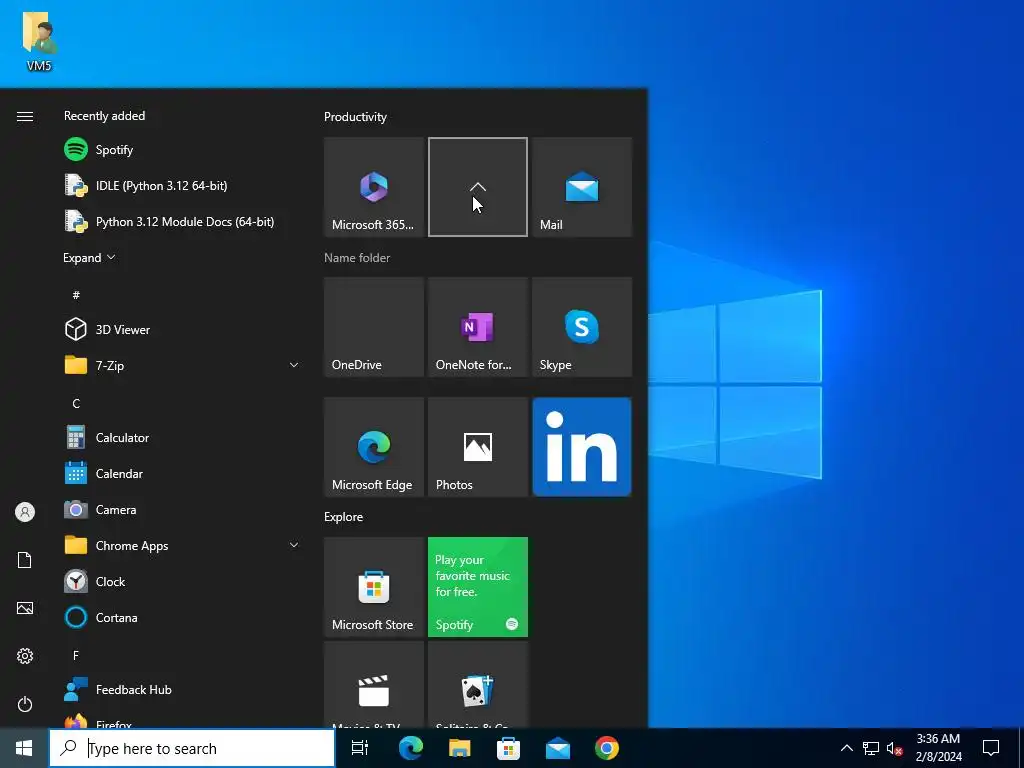Open Mail from taskbar

[558, 748]
